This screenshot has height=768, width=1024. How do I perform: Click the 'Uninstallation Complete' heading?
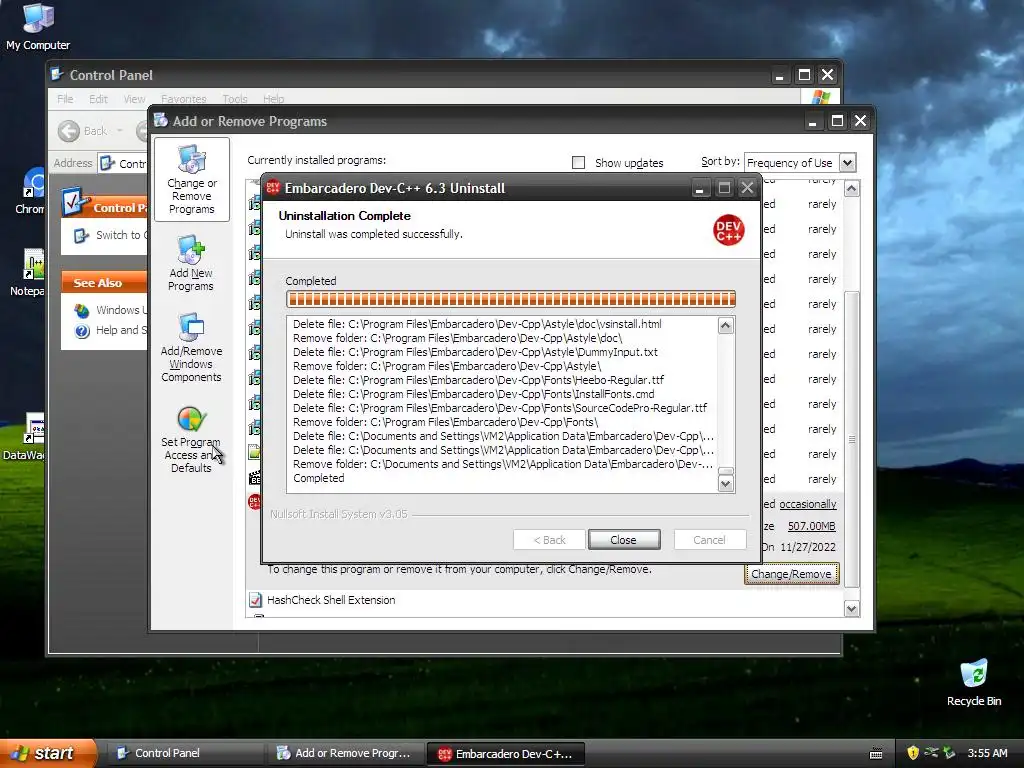point(345,216)
